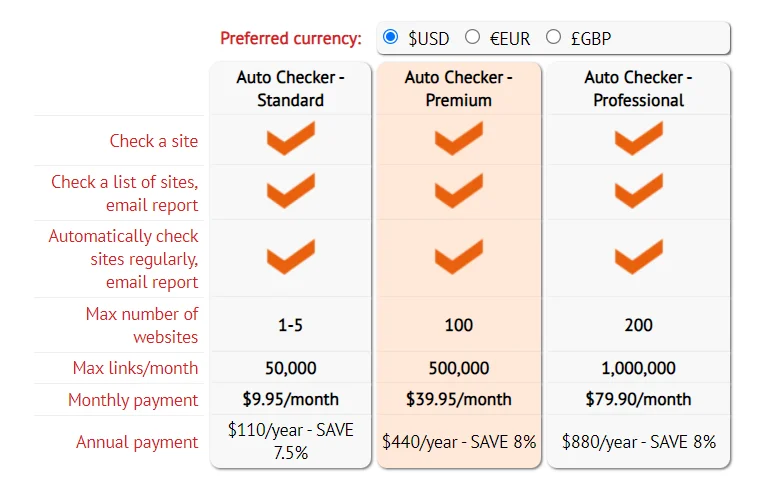Choose the $79.90/month Professional payment
Screen dimensions: 767x490
pos(638,399)
